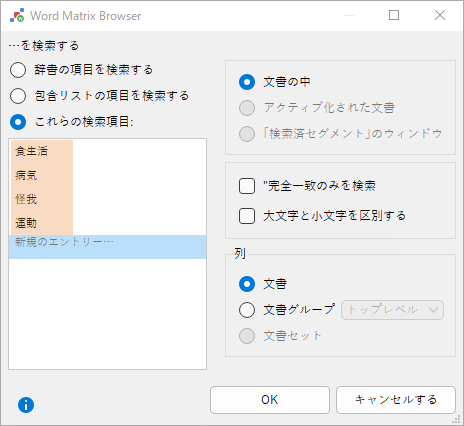Click the Word Matrix Browser app icon
Screen dimensions: 464x426
click(17, 16)
